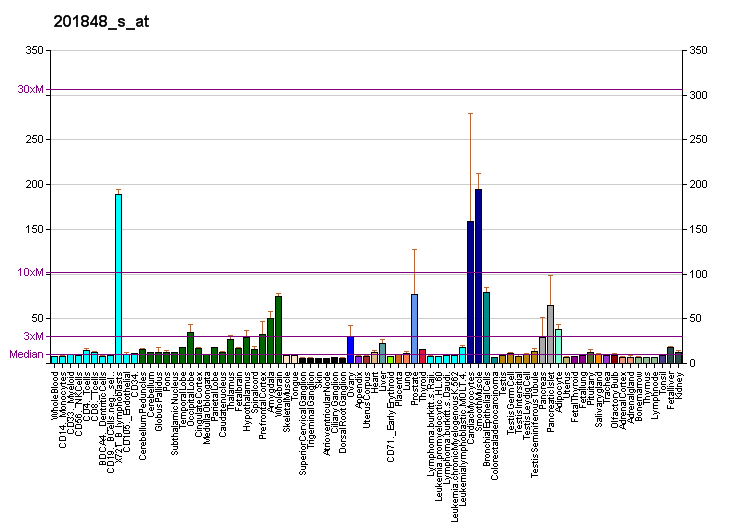Select the 30xM threshold label
This screenshot has width=732, height=530.
[x=30, y=89]
